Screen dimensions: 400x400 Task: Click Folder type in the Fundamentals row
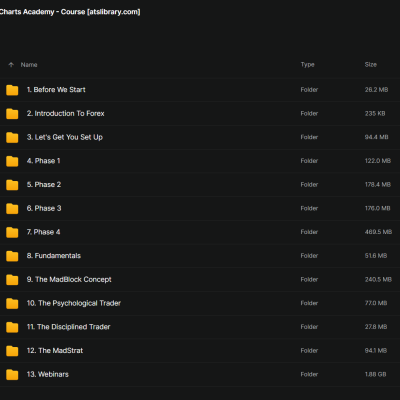[309, 256]
